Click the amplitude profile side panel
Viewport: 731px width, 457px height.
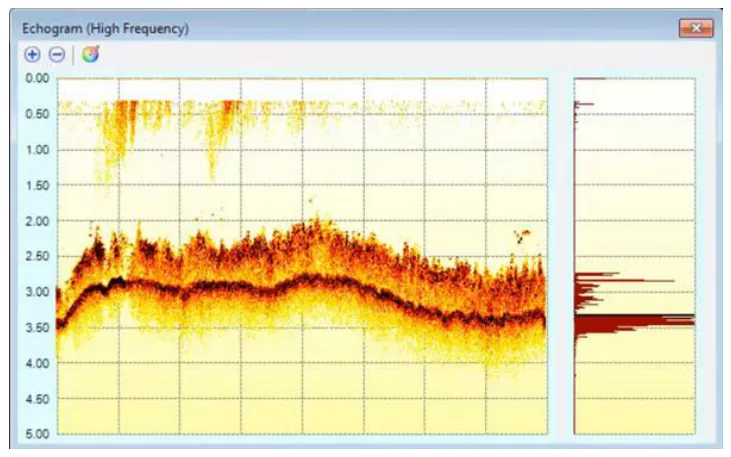(634, 256)
